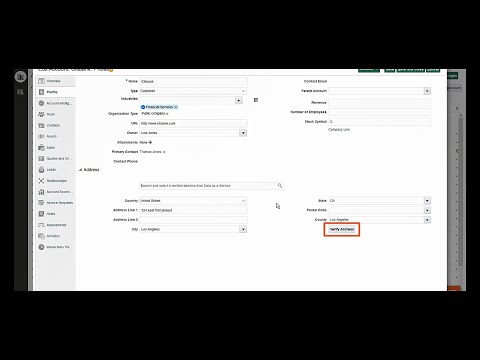Open the Leads sidebar icon
The image size is (480, 360).
pos(41,170)
